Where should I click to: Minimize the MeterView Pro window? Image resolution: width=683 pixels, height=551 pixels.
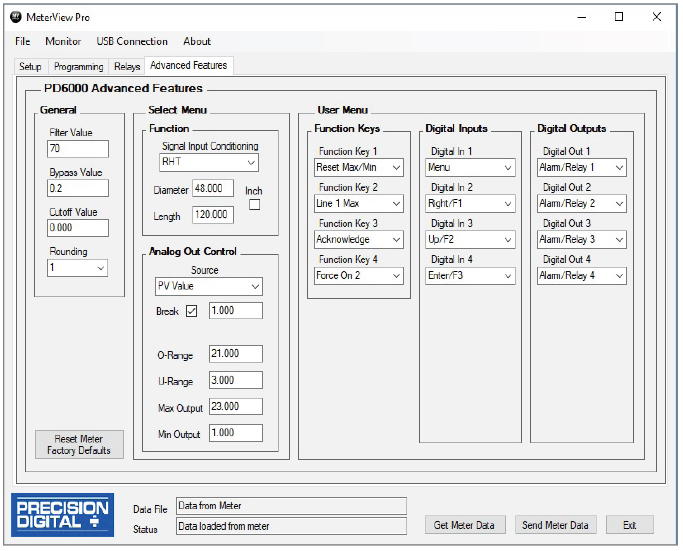click(x=582, y=17)
